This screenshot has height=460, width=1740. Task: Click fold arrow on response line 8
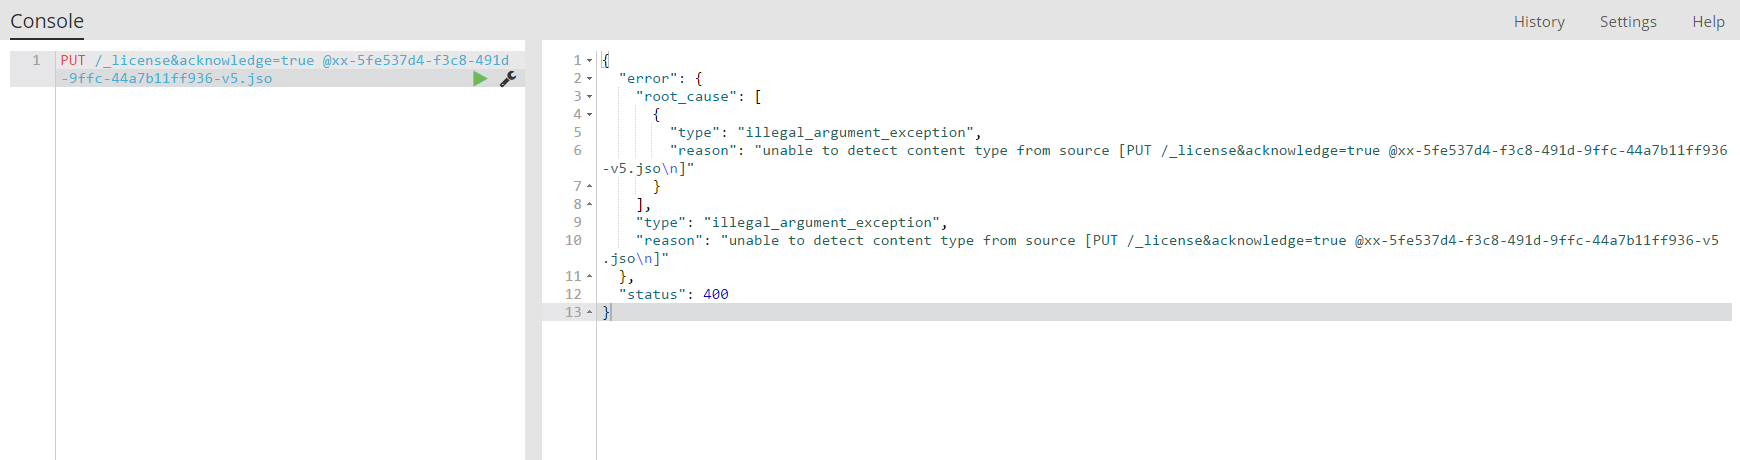coord(589,204)
